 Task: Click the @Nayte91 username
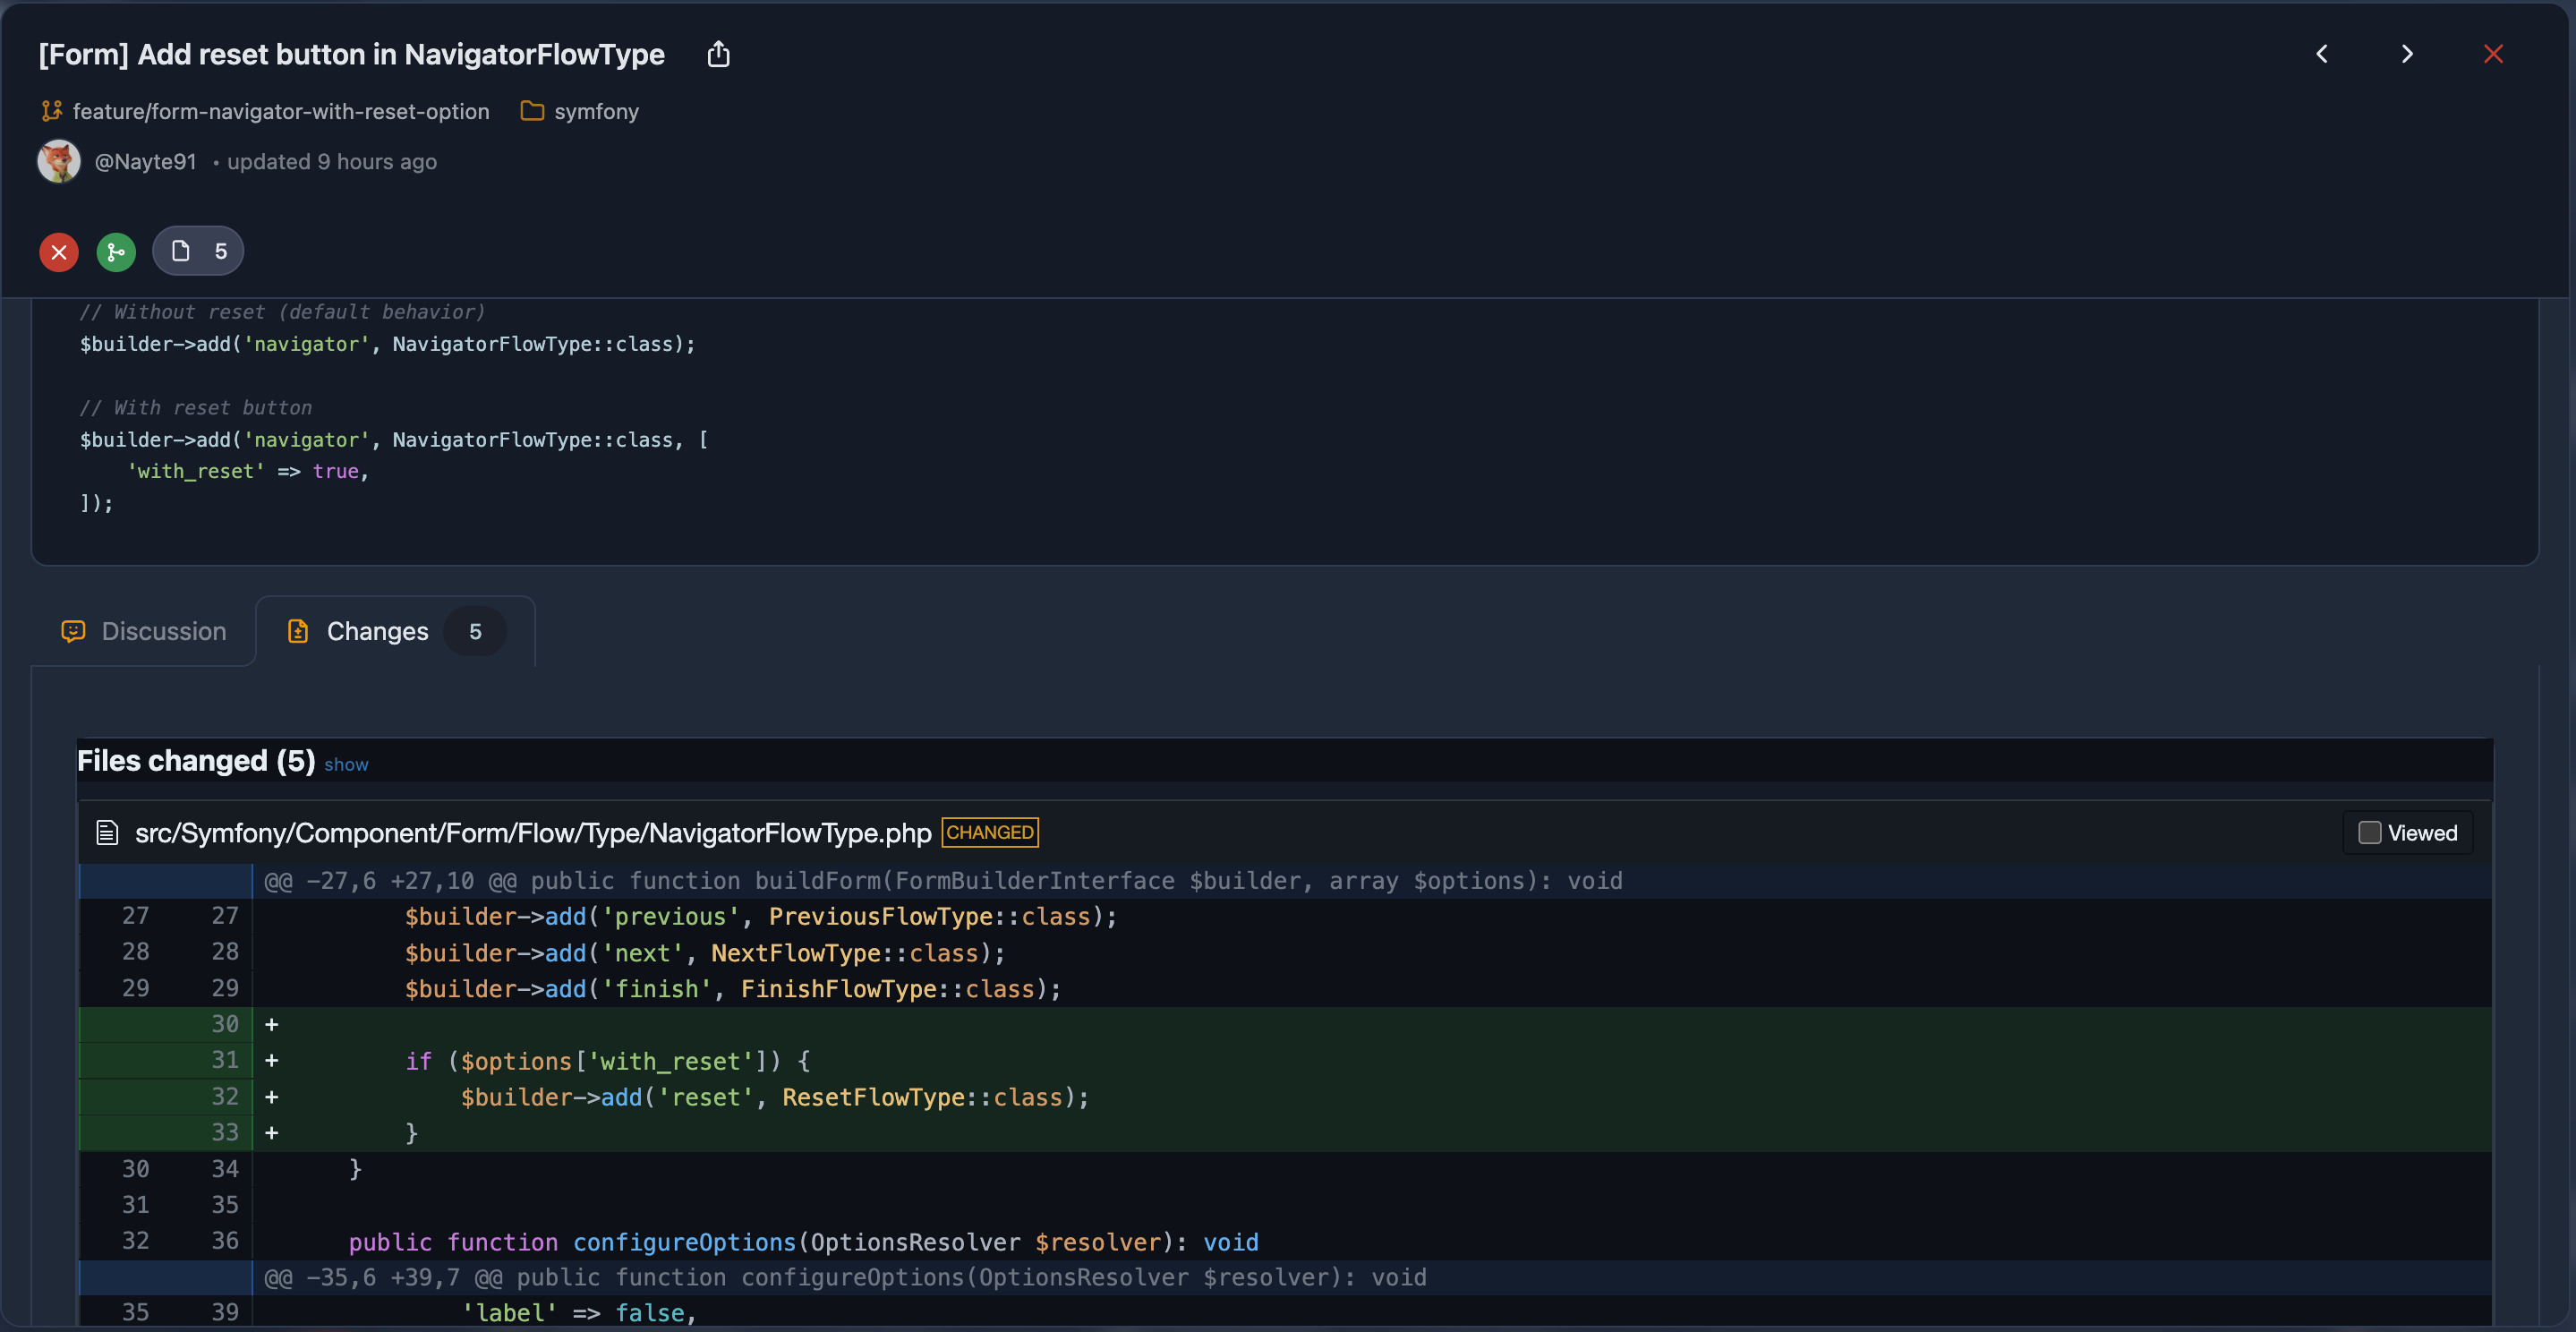145,161
